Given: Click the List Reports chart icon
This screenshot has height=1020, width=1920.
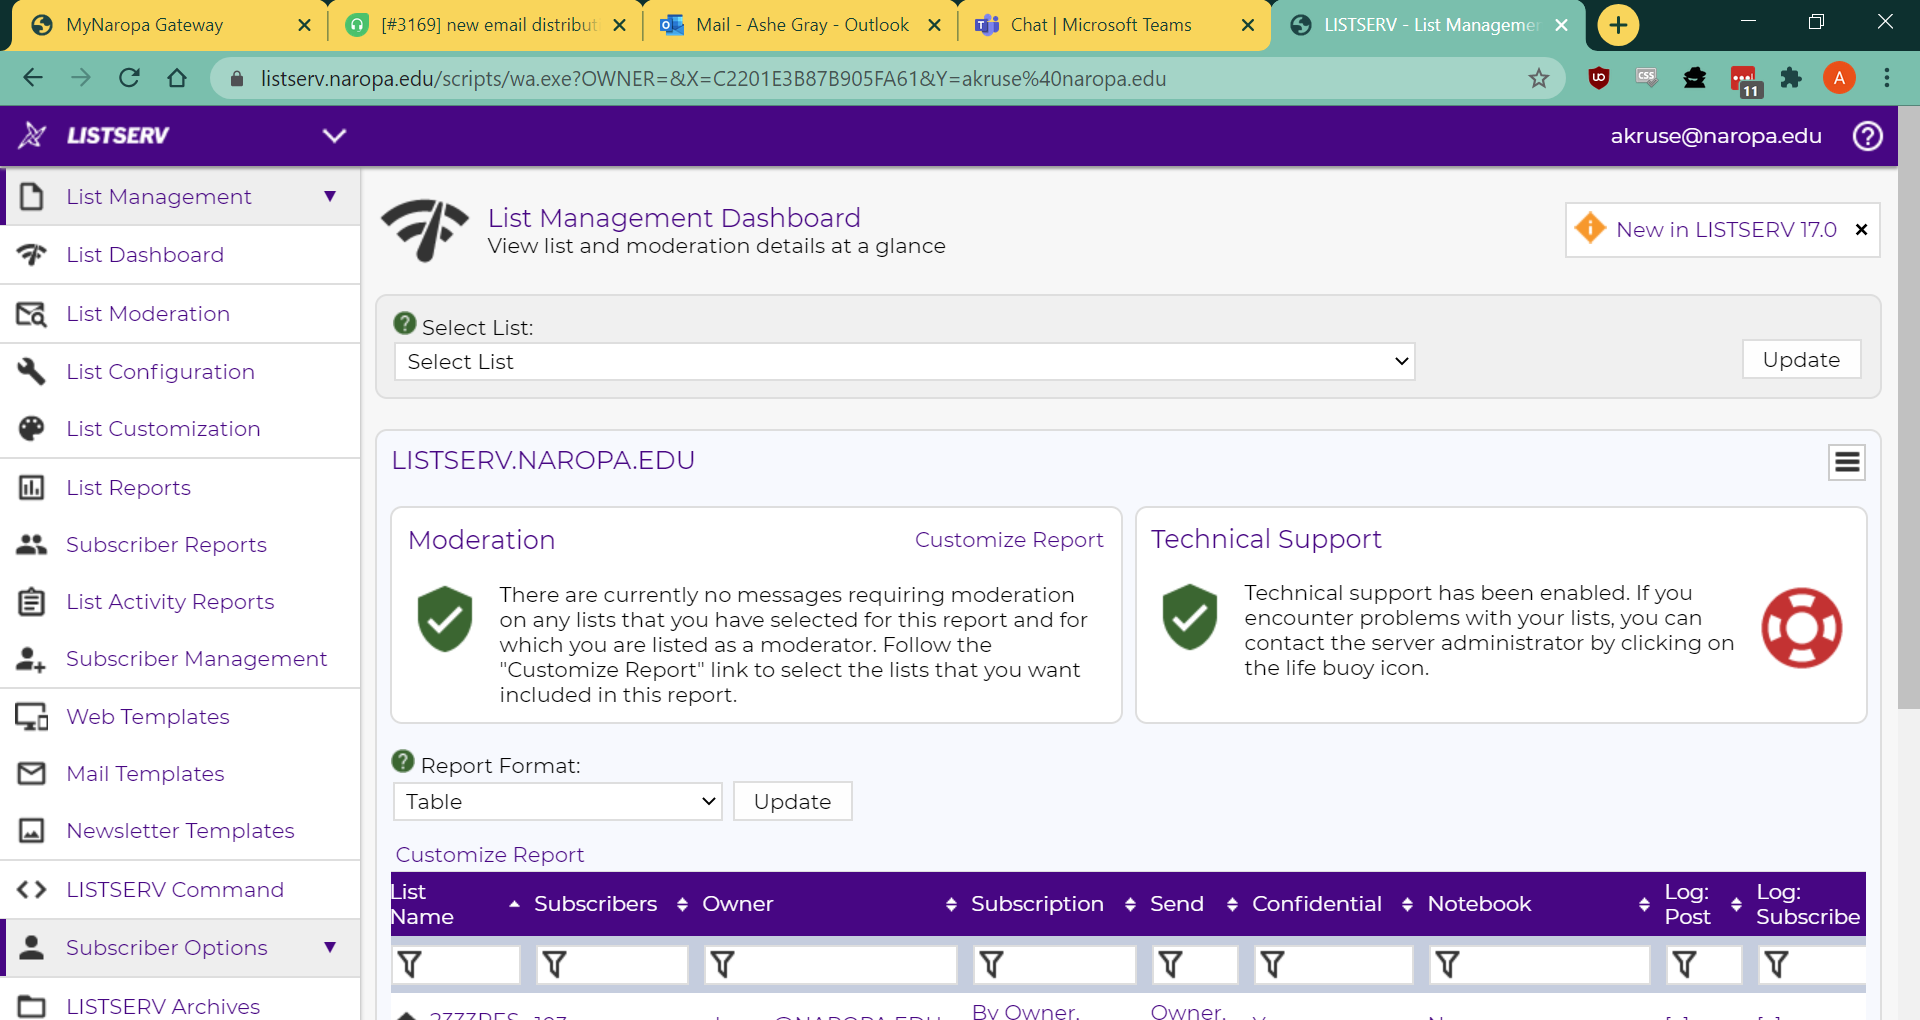Looking at the screenshot, I should 31,487.
